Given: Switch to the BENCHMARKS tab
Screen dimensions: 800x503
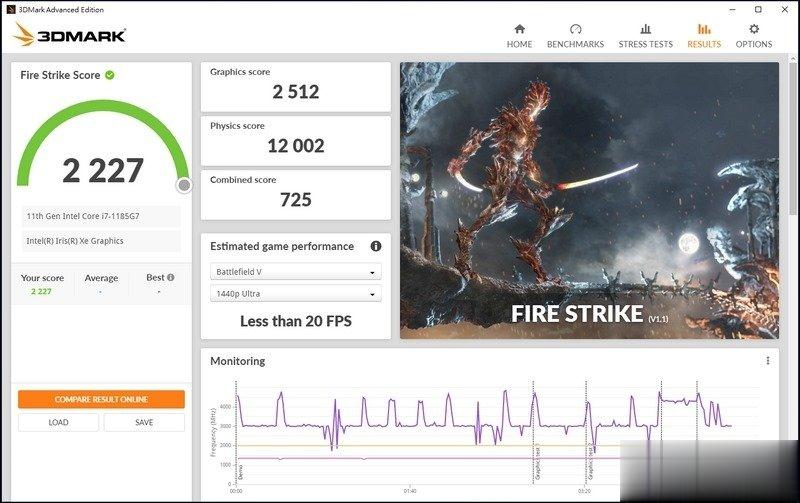Looking at the screenshot, I should tap(576, 36).
